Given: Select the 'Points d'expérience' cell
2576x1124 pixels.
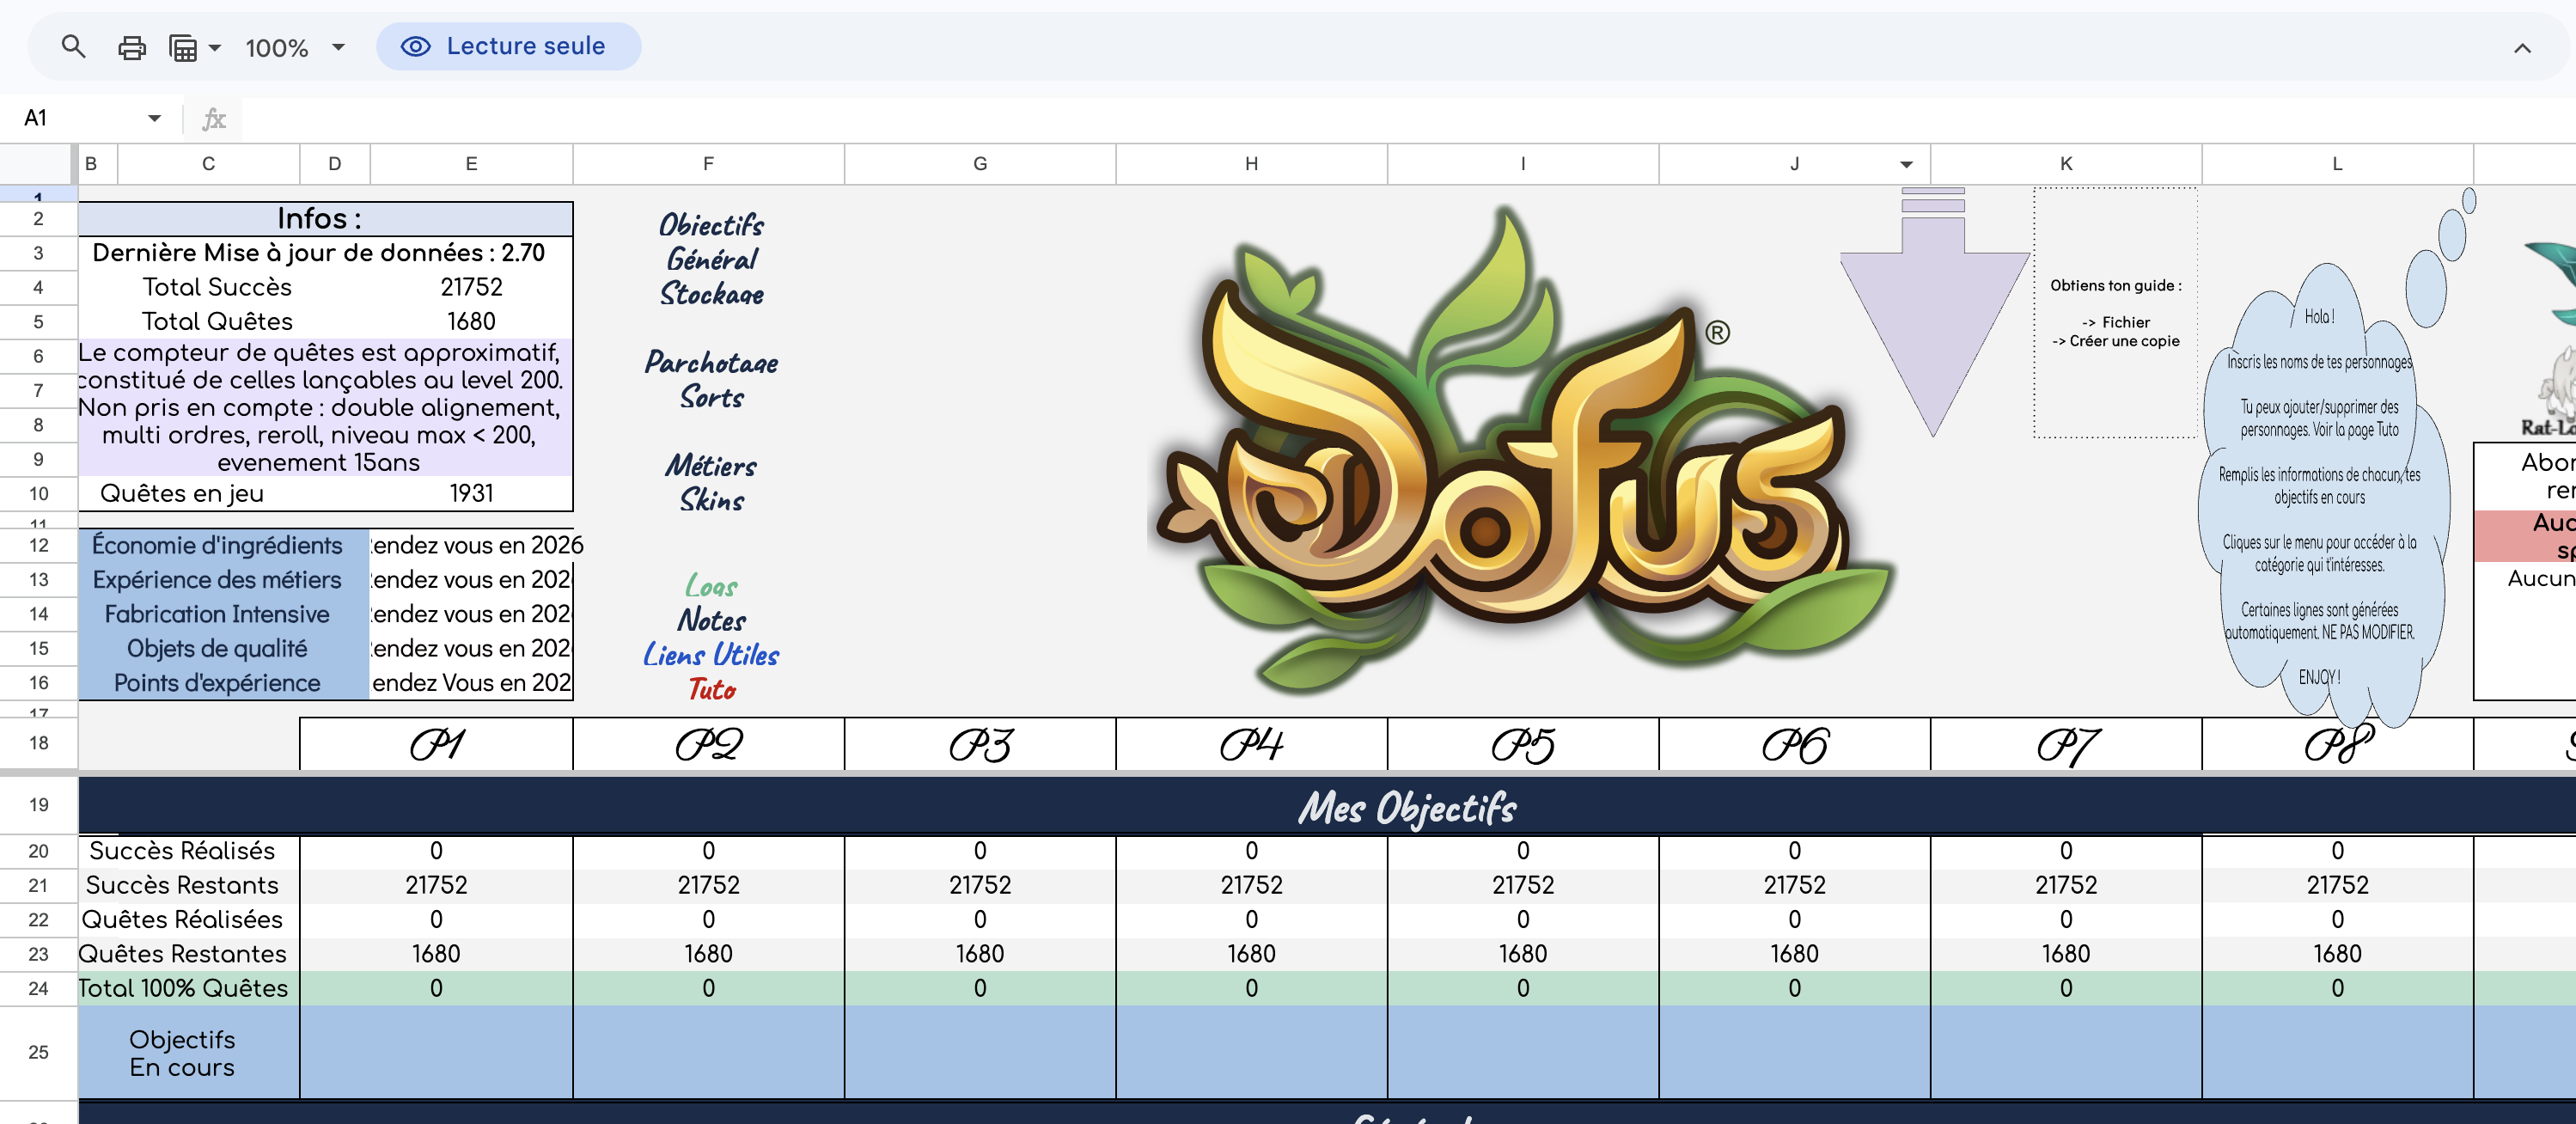Looking at the screenshot, I should 224,683.
